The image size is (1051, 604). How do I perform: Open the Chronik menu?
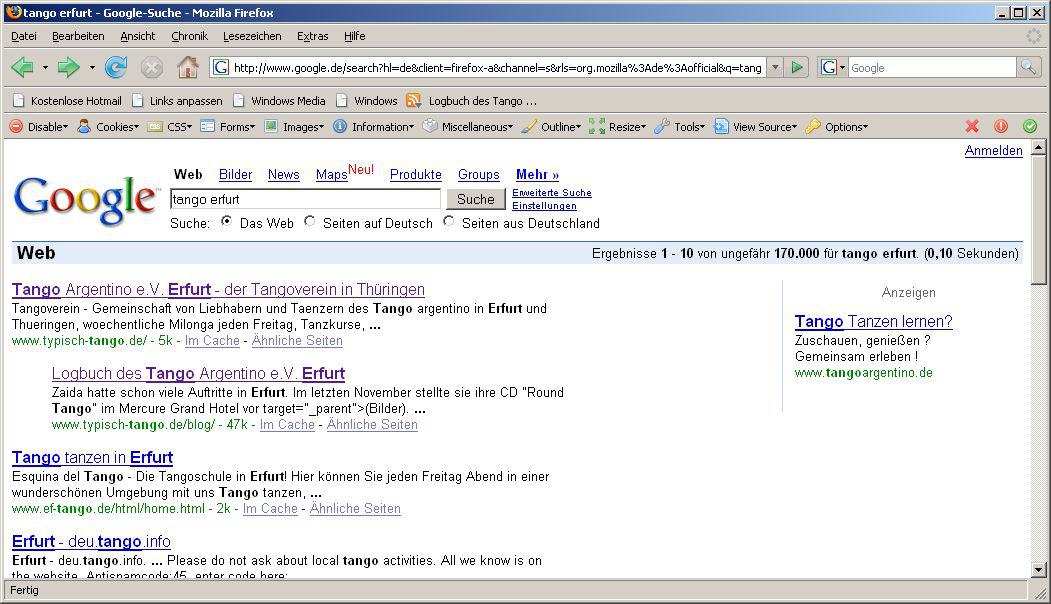click(x=189, y=36)
